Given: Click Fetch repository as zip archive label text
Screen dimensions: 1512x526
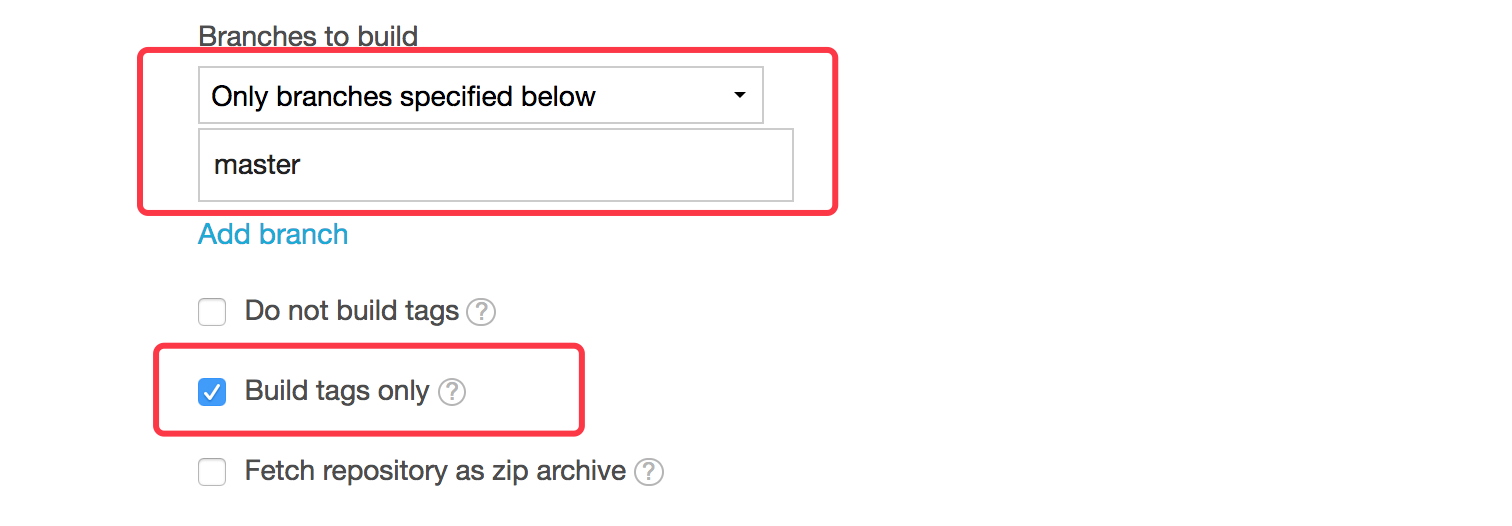Looking at the screenshot, I should point(435,470).
